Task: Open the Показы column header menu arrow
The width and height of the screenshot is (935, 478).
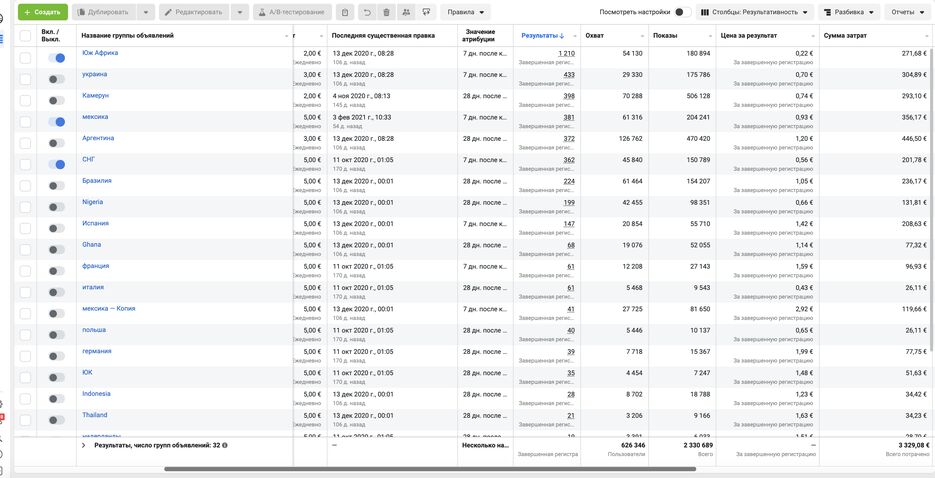Action: 710,36
